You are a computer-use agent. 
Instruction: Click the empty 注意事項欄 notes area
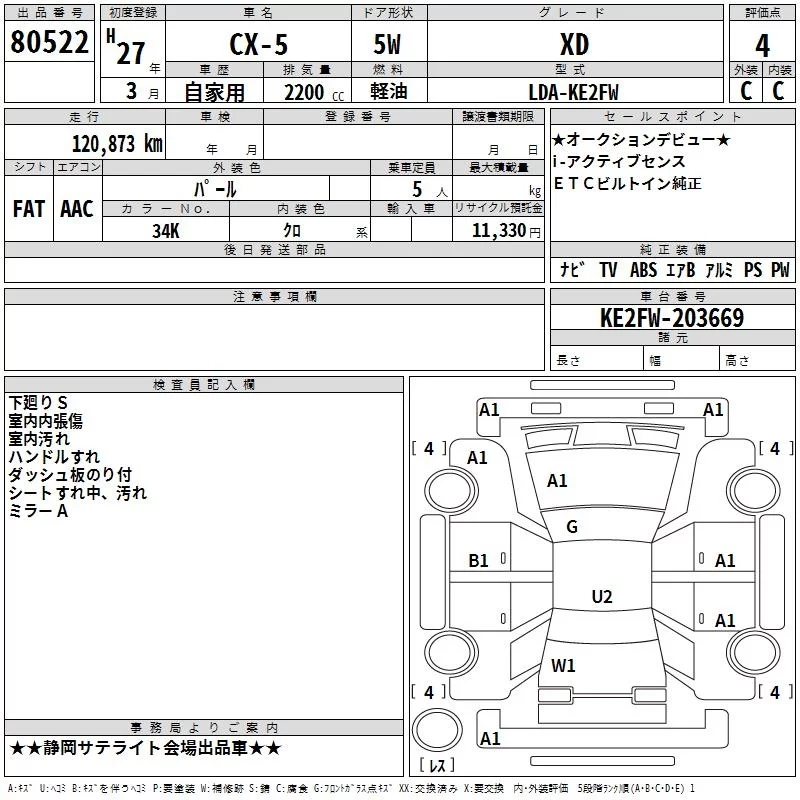(x=274, y=337)
